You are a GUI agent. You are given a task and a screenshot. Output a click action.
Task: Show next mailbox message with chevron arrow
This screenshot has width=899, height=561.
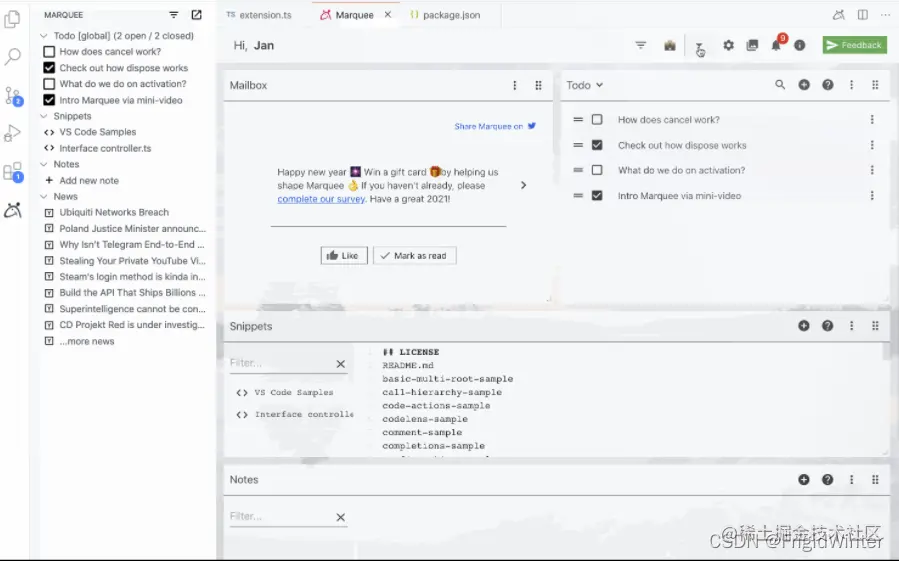523,185
